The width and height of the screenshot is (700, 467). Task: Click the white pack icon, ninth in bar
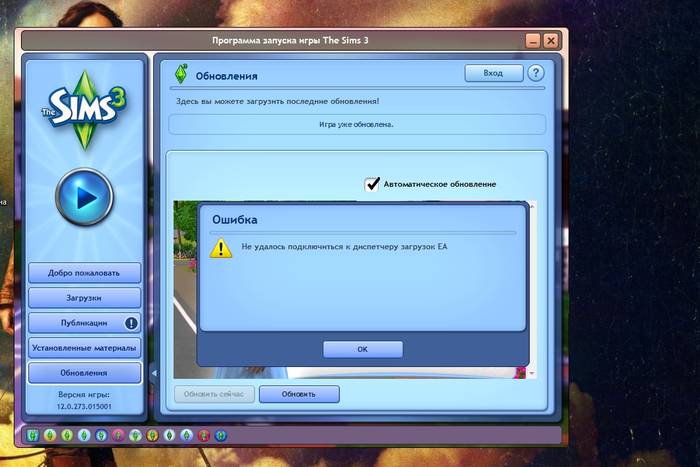[x=169, y=435]
